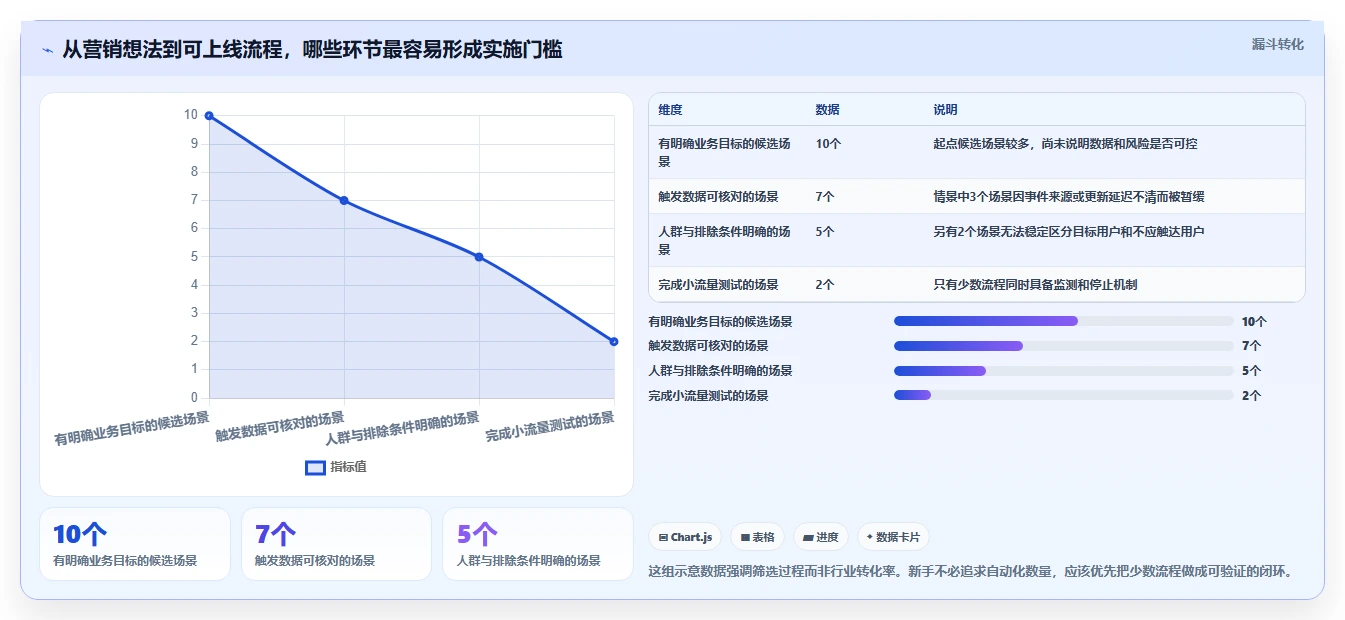Click the 5个 value in the table
Screen dimensions: 1345x620
[825, 232]
